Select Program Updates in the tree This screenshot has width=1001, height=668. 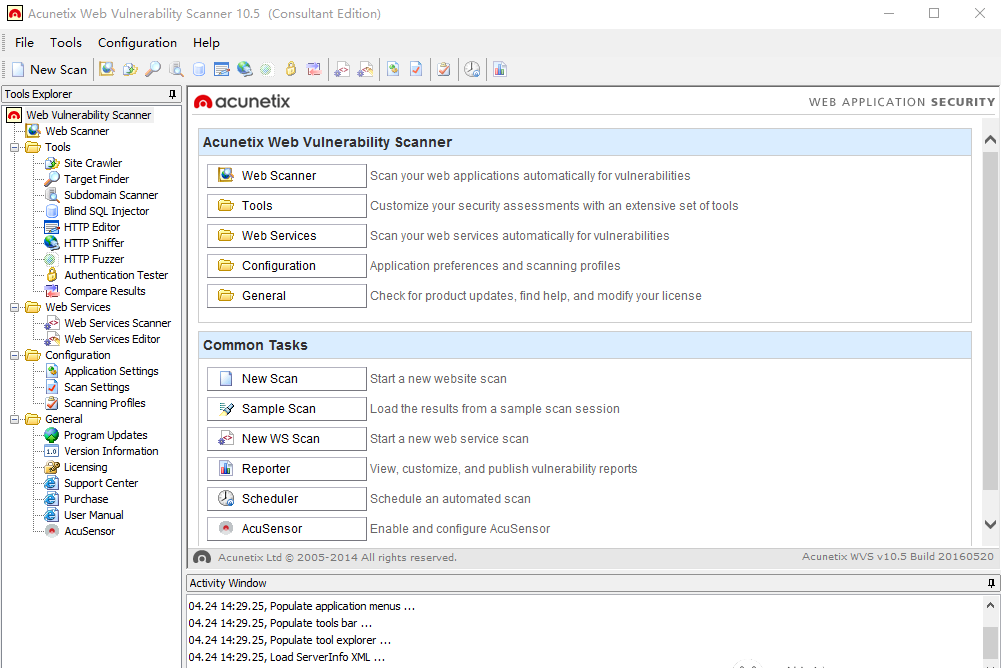(105, 435)
